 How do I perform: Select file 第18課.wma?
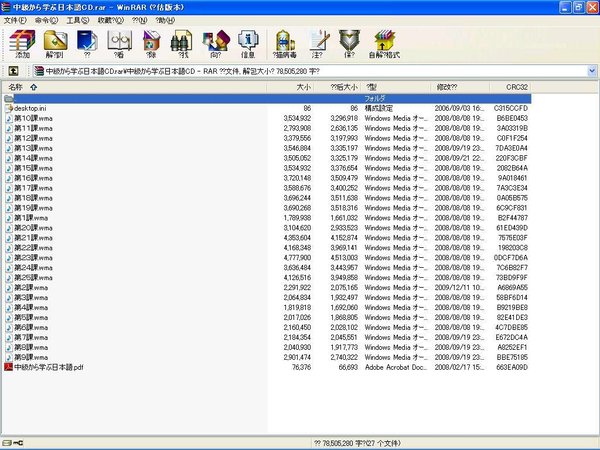[x=33, y=198]
